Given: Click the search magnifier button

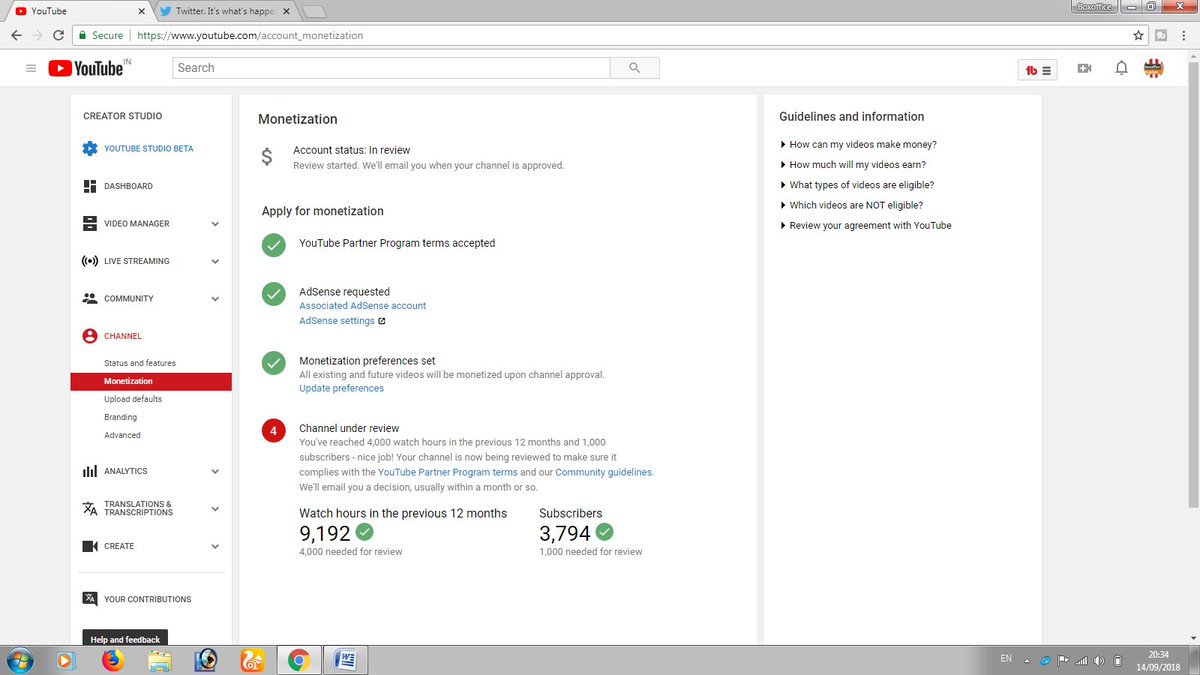Looking at the screenshot, I should tap(635, 68).
